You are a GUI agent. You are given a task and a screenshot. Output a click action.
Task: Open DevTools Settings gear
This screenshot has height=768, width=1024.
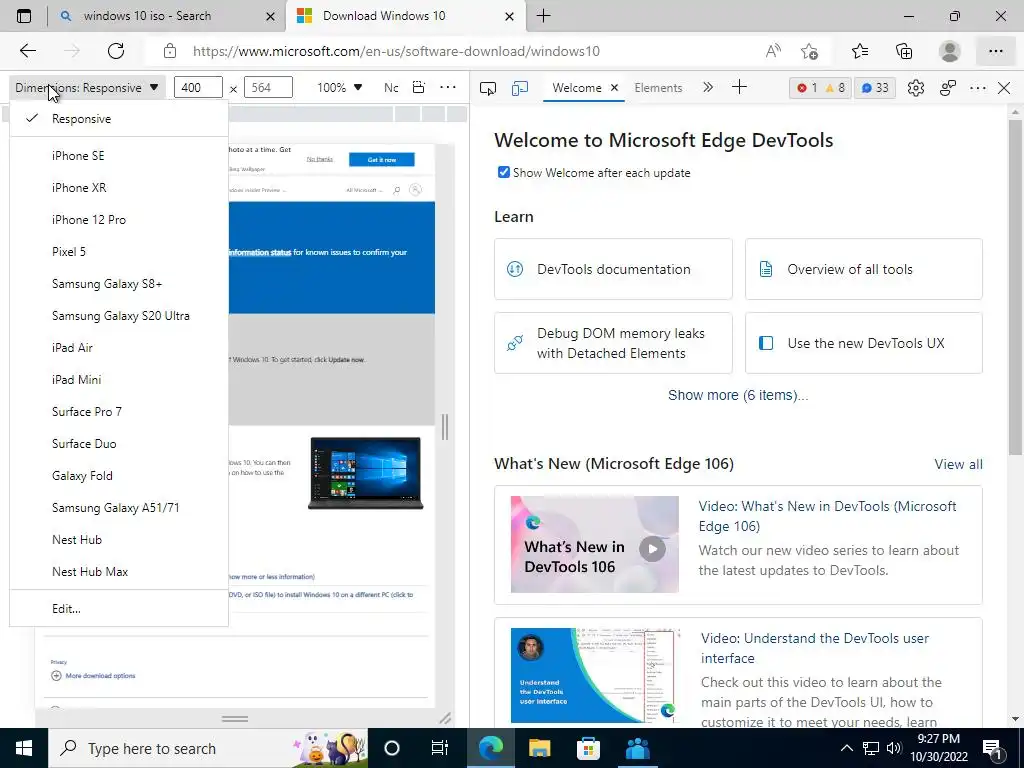point(916,88)
